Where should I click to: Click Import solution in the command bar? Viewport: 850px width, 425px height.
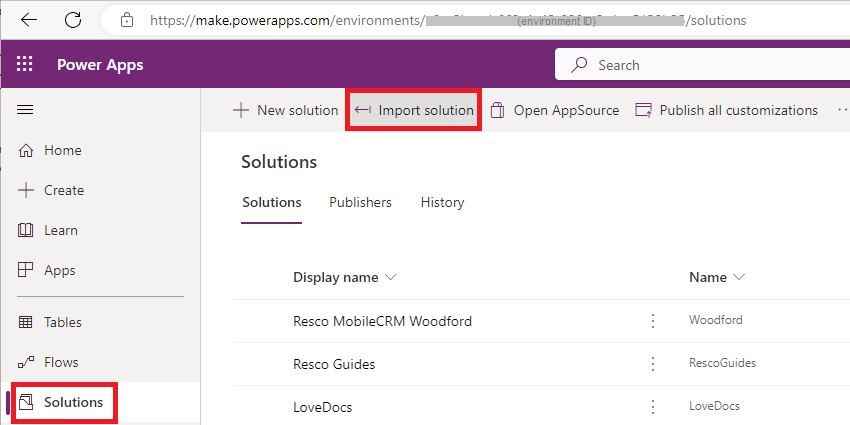click(x=414, y=110)
